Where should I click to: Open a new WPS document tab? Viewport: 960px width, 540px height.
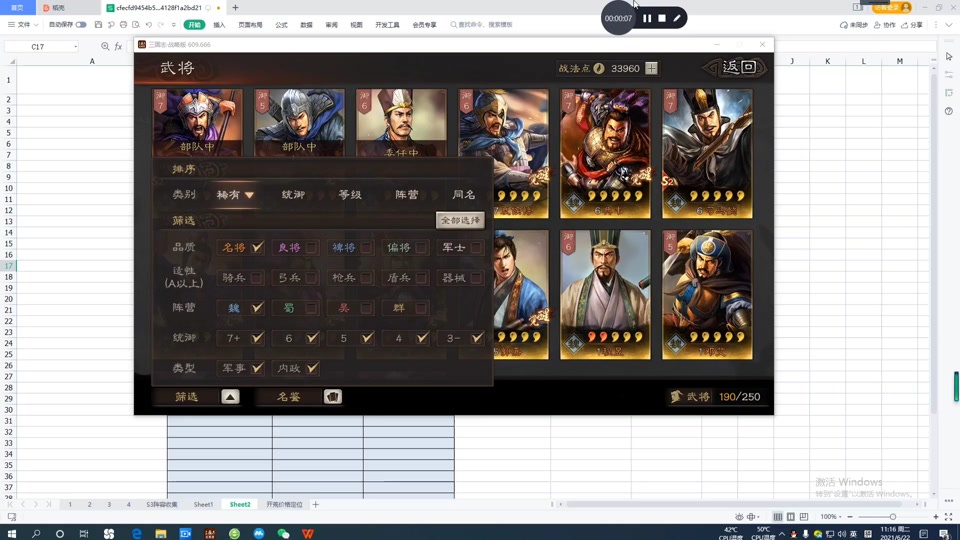[235, 7]
